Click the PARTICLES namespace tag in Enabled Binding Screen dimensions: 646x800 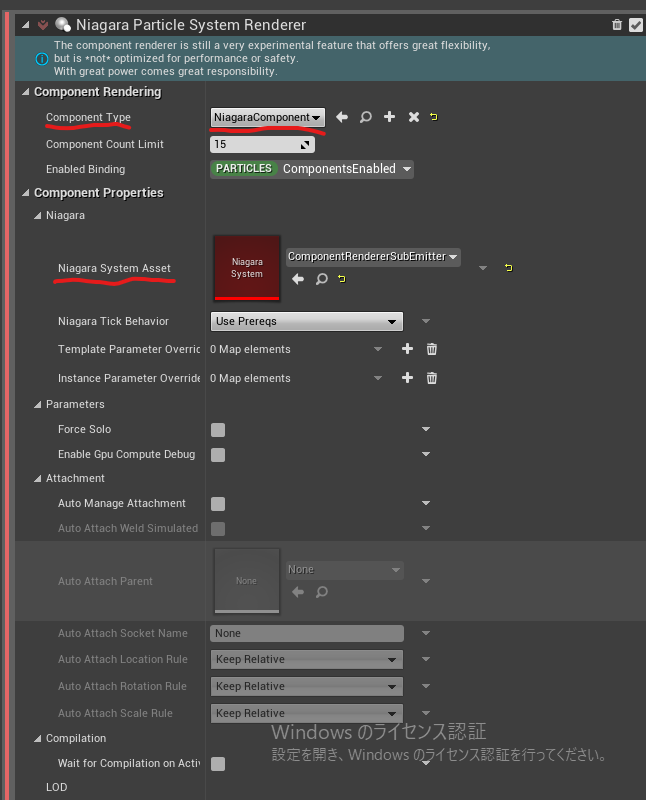point(244,169)
